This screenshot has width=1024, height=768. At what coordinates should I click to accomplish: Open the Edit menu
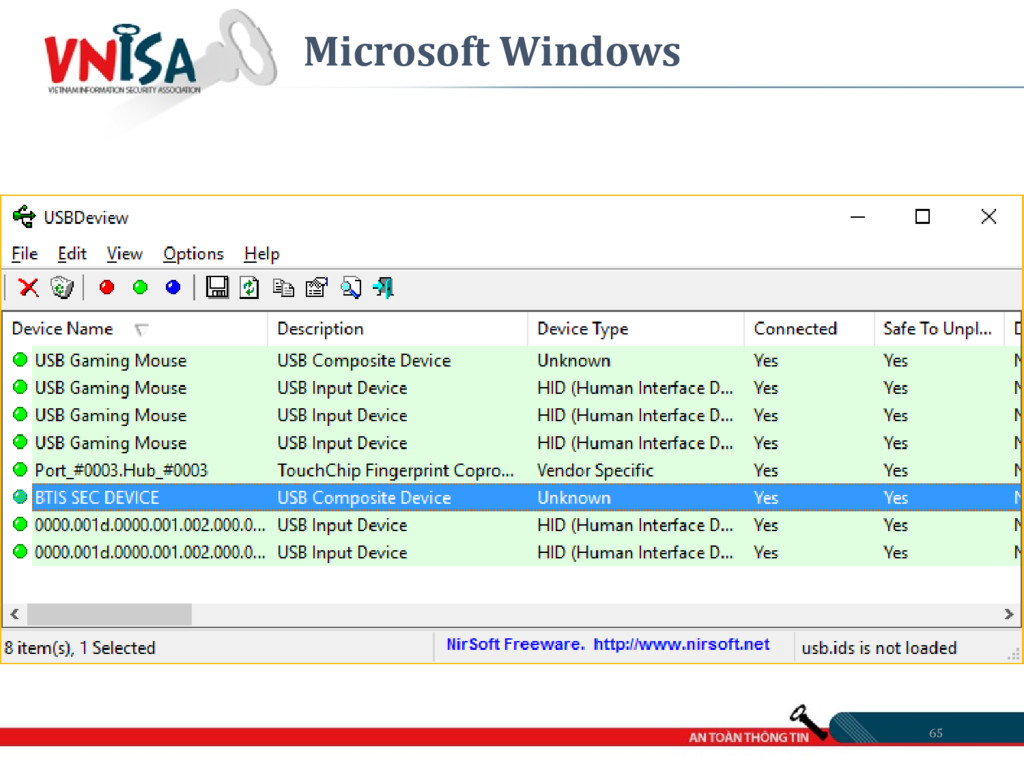point(72,253)
